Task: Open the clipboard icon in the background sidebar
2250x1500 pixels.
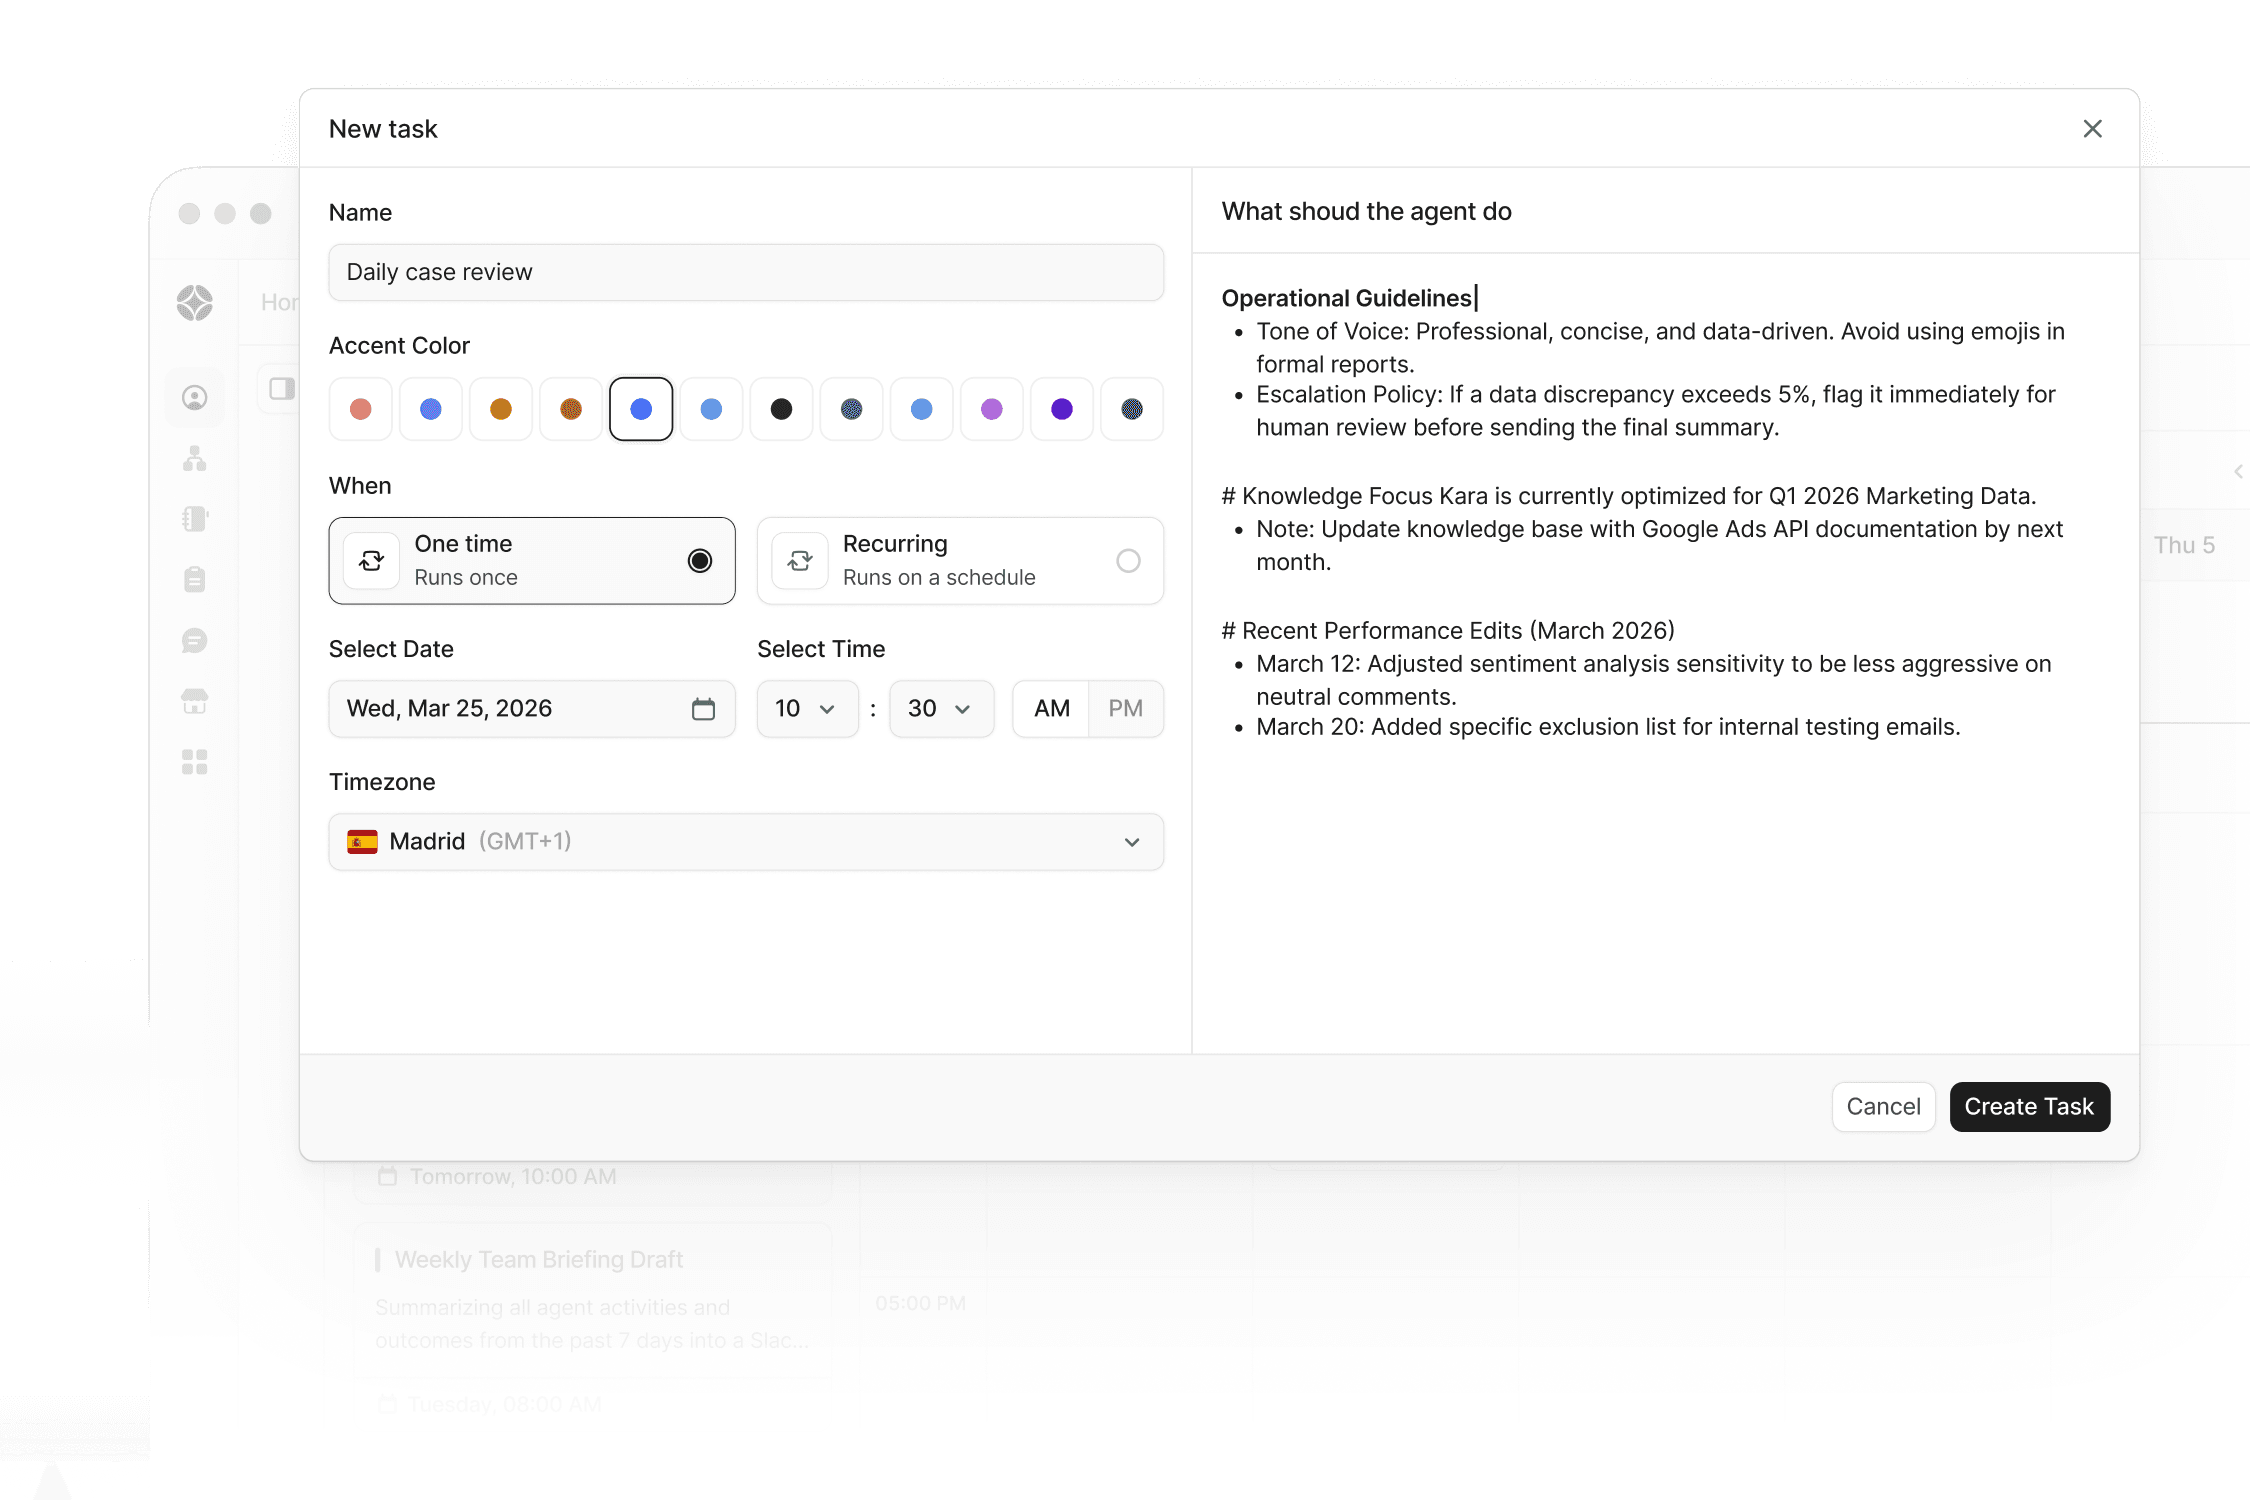Action: coord(195,579)
